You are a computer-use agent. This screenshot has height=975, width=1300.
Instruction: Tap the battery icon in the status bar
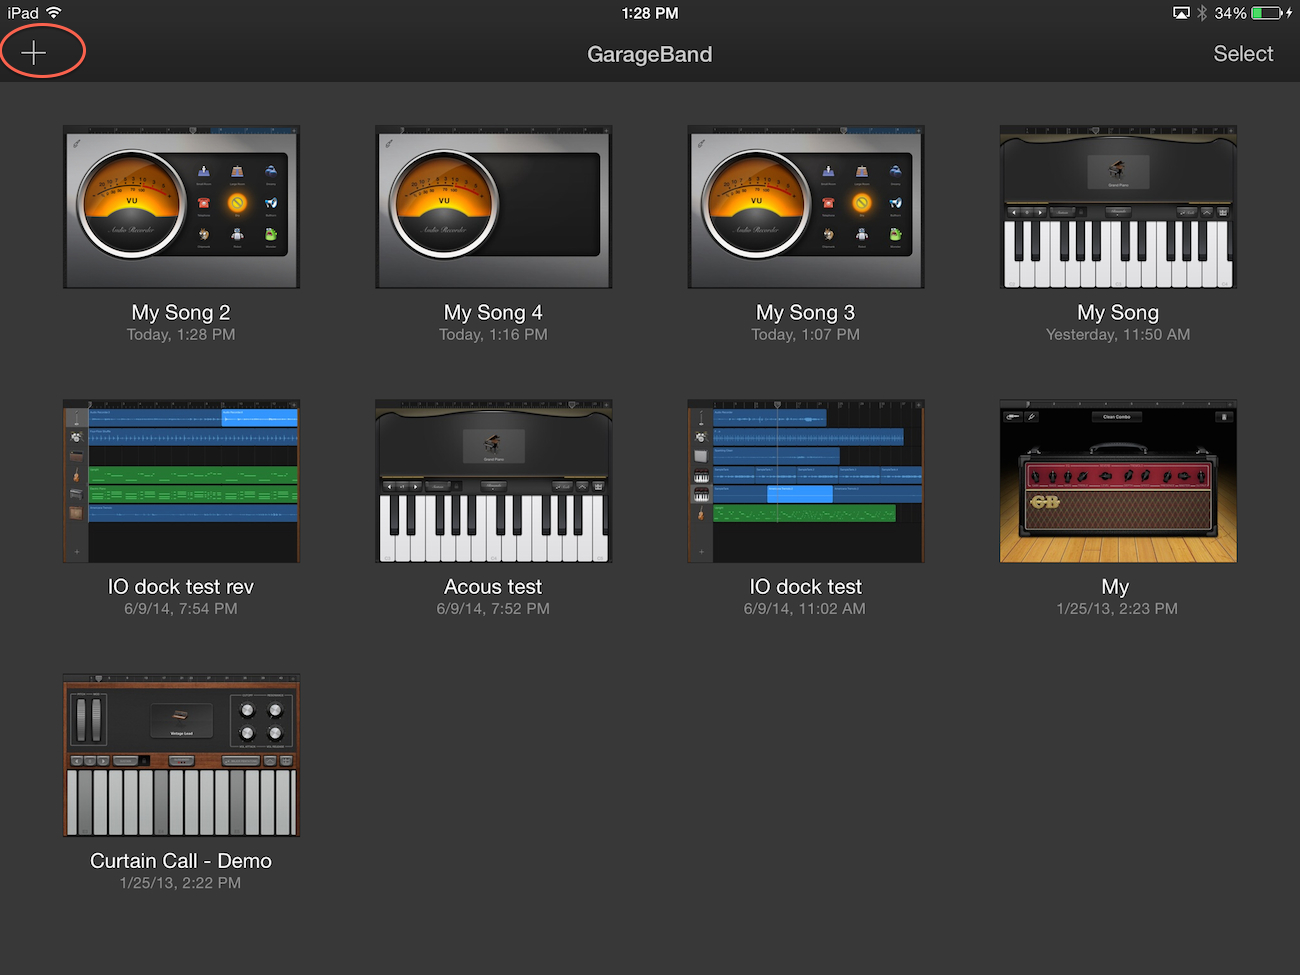(x=1267, y=13)
